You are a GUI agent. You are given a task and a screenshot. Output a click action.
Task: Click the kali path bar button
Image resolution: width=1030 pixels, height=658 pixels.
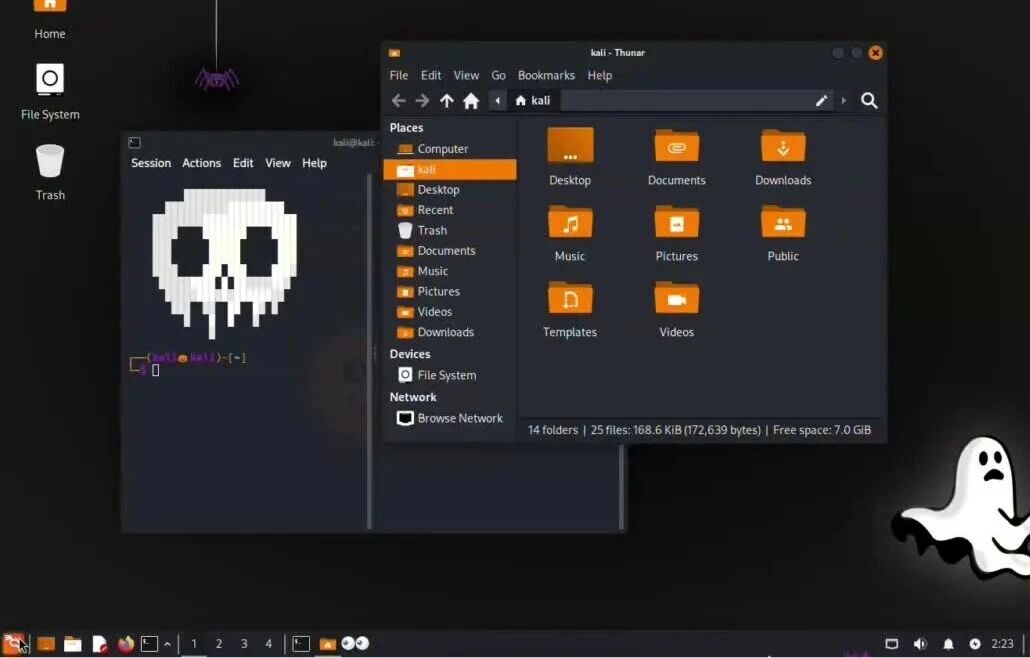(x=533, y=100)
